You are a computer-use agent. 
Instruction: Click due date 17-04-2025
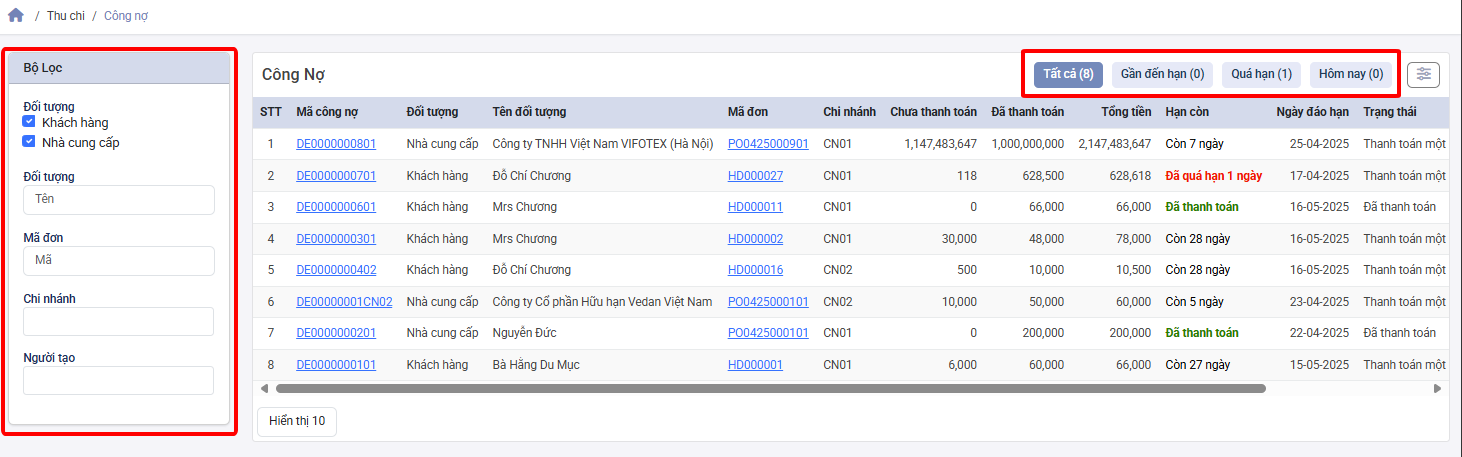[1319, 176]
